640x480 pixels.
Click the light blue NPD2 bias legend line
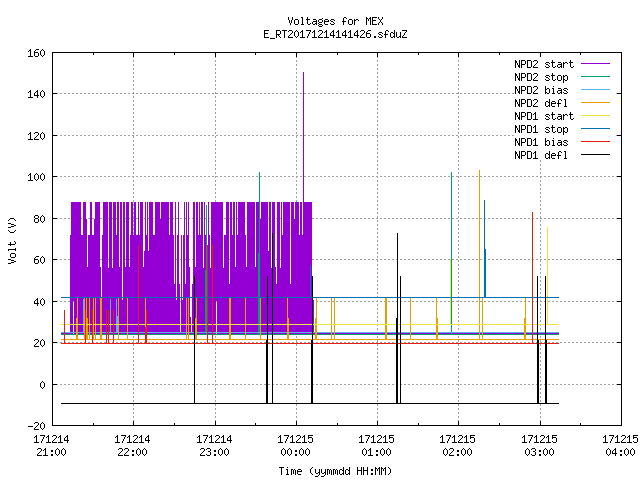(595, 90)
